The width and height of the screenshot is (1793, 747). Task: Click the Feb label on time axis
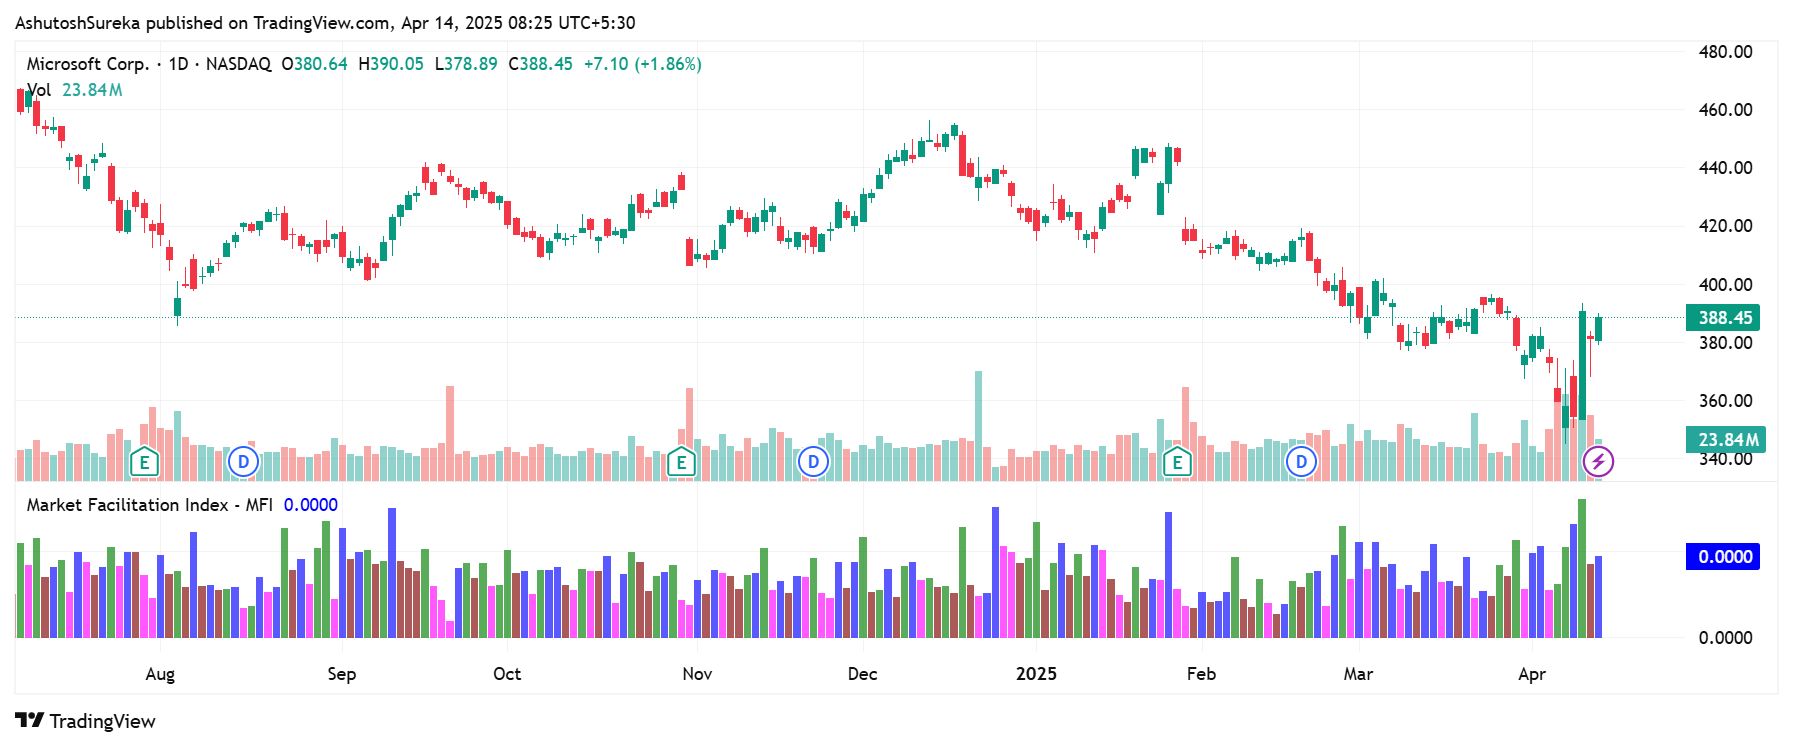[x=1201, y=674]
